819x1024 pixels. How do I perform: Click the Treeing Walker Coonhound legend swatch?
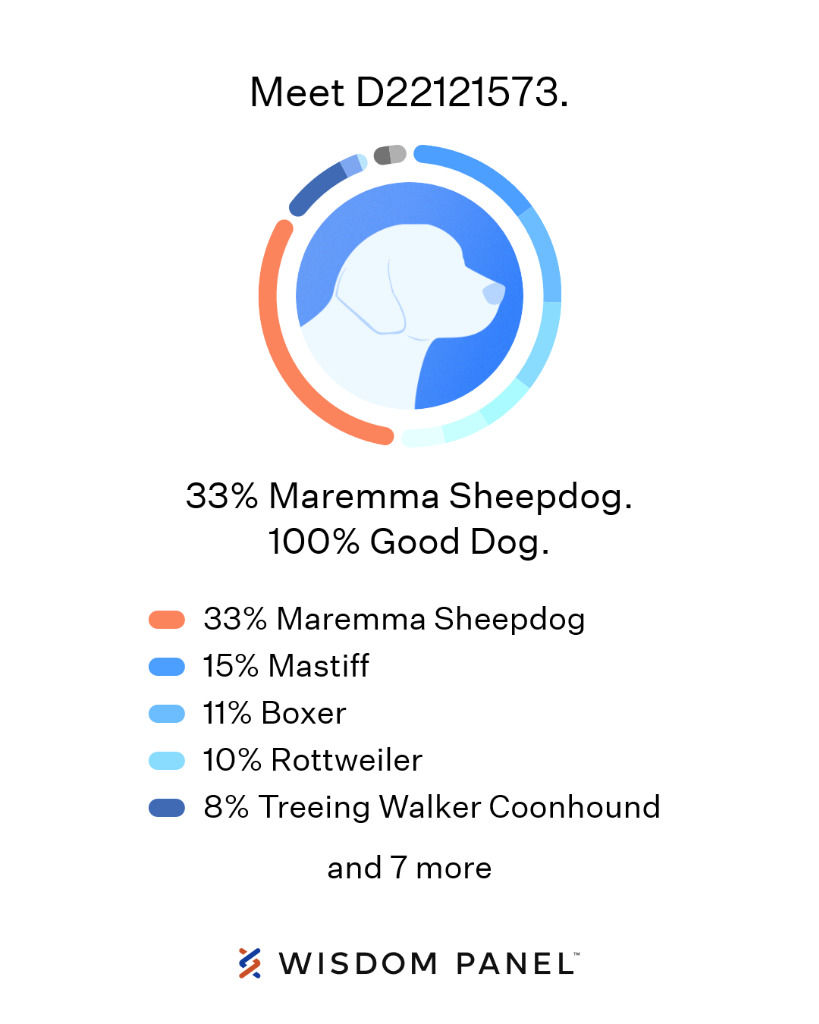click(x=167, y=807)
